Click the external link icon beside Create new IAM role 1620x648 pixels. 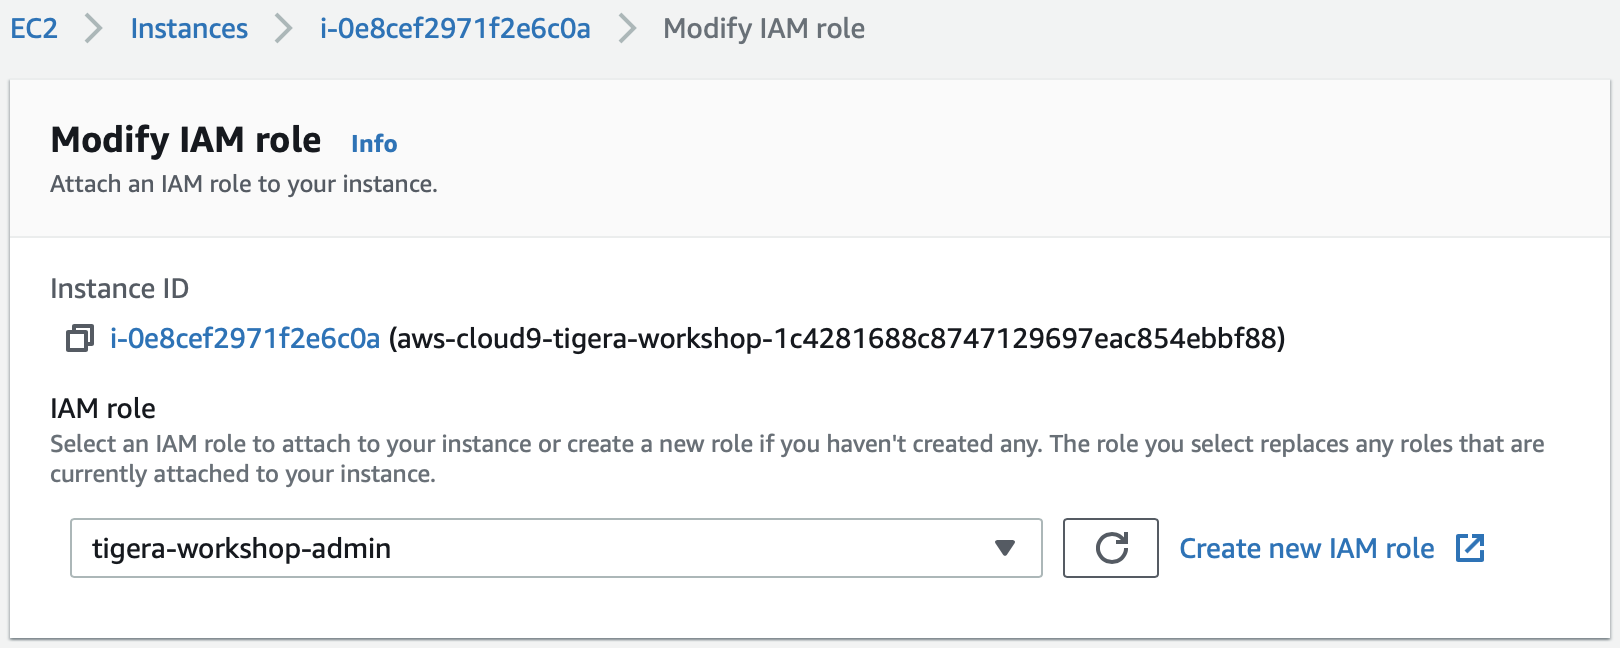click(x=1470, y=548)
